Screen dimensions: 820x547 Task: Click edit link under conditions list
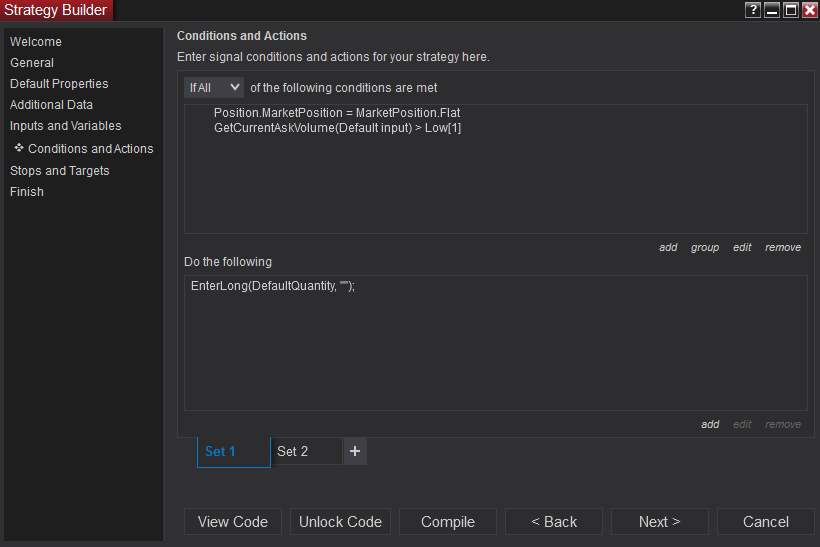741,247
